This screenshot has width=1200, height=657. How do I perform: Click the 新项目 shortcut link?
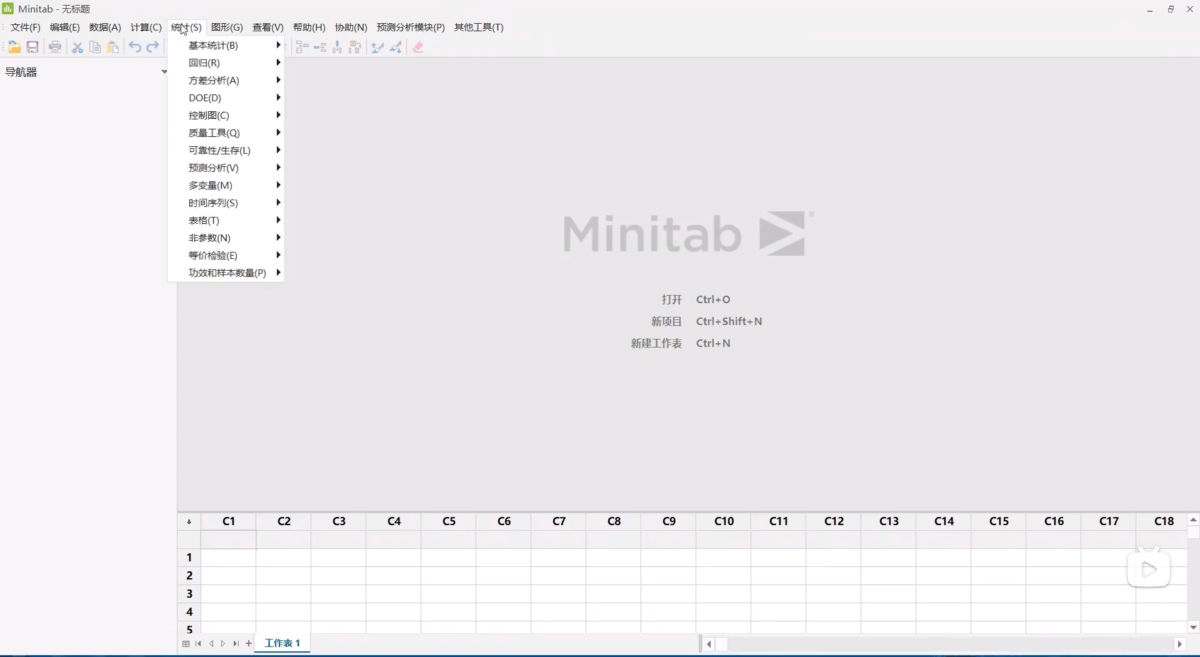click(x=706, y=321)
